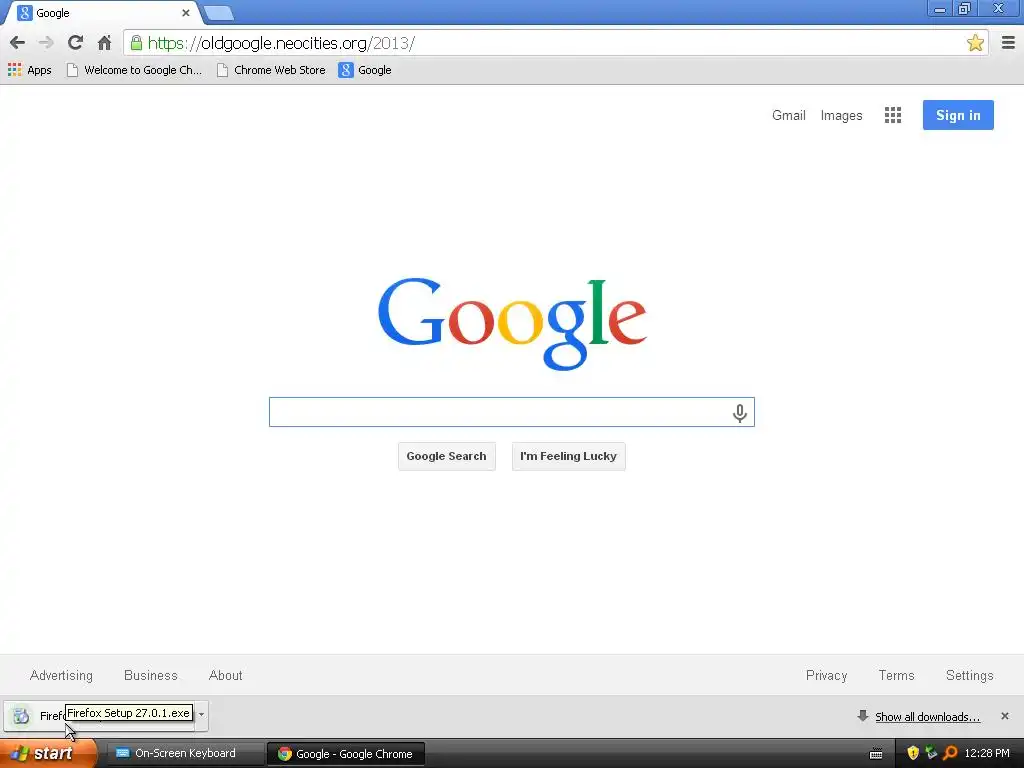Click the Google Search button
1024x768 pixels.
[x=447, y=456]
